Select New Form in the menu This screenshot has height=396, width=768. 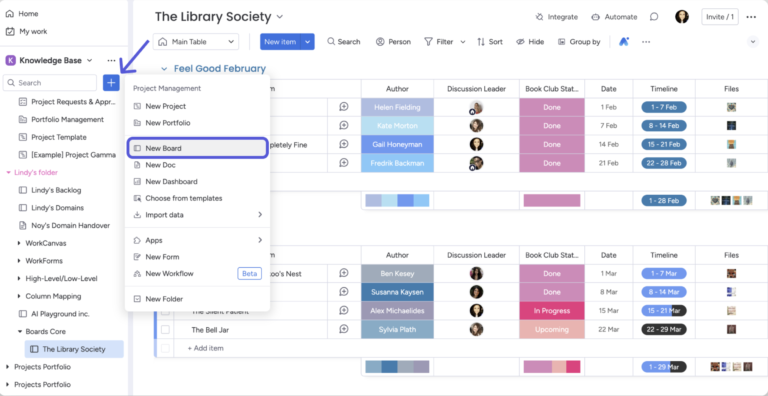[x=197, y=257]
